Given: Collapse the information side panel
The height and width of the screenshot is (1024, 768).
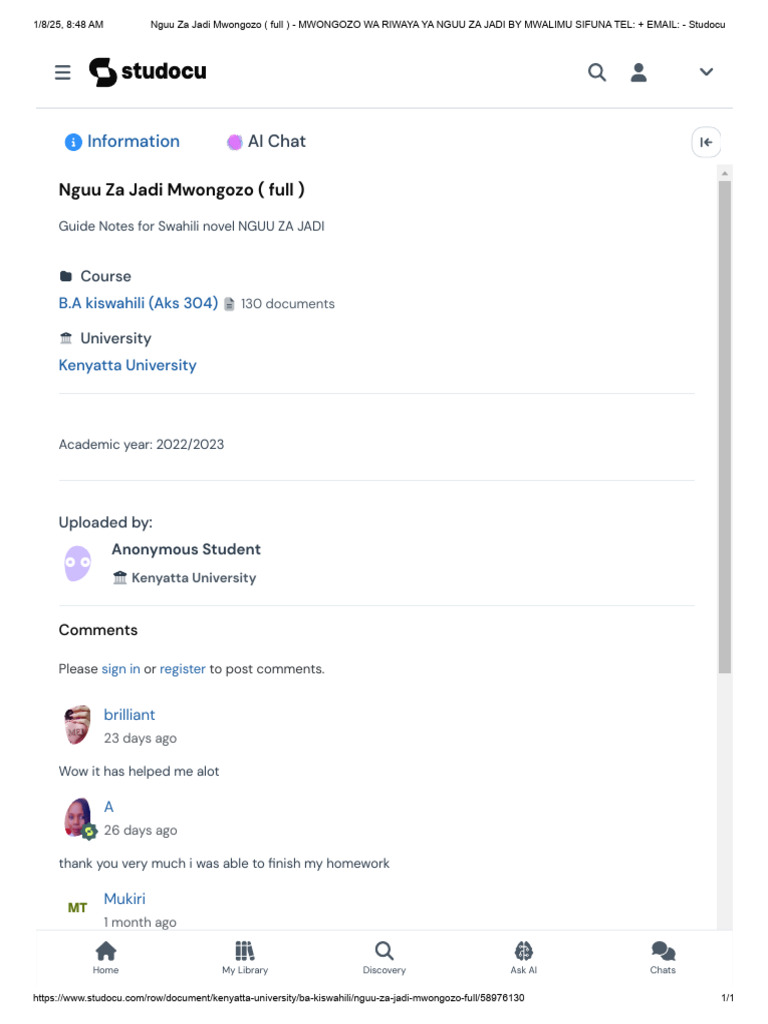Looking at the screenshot, I should [x=706, y=142].
